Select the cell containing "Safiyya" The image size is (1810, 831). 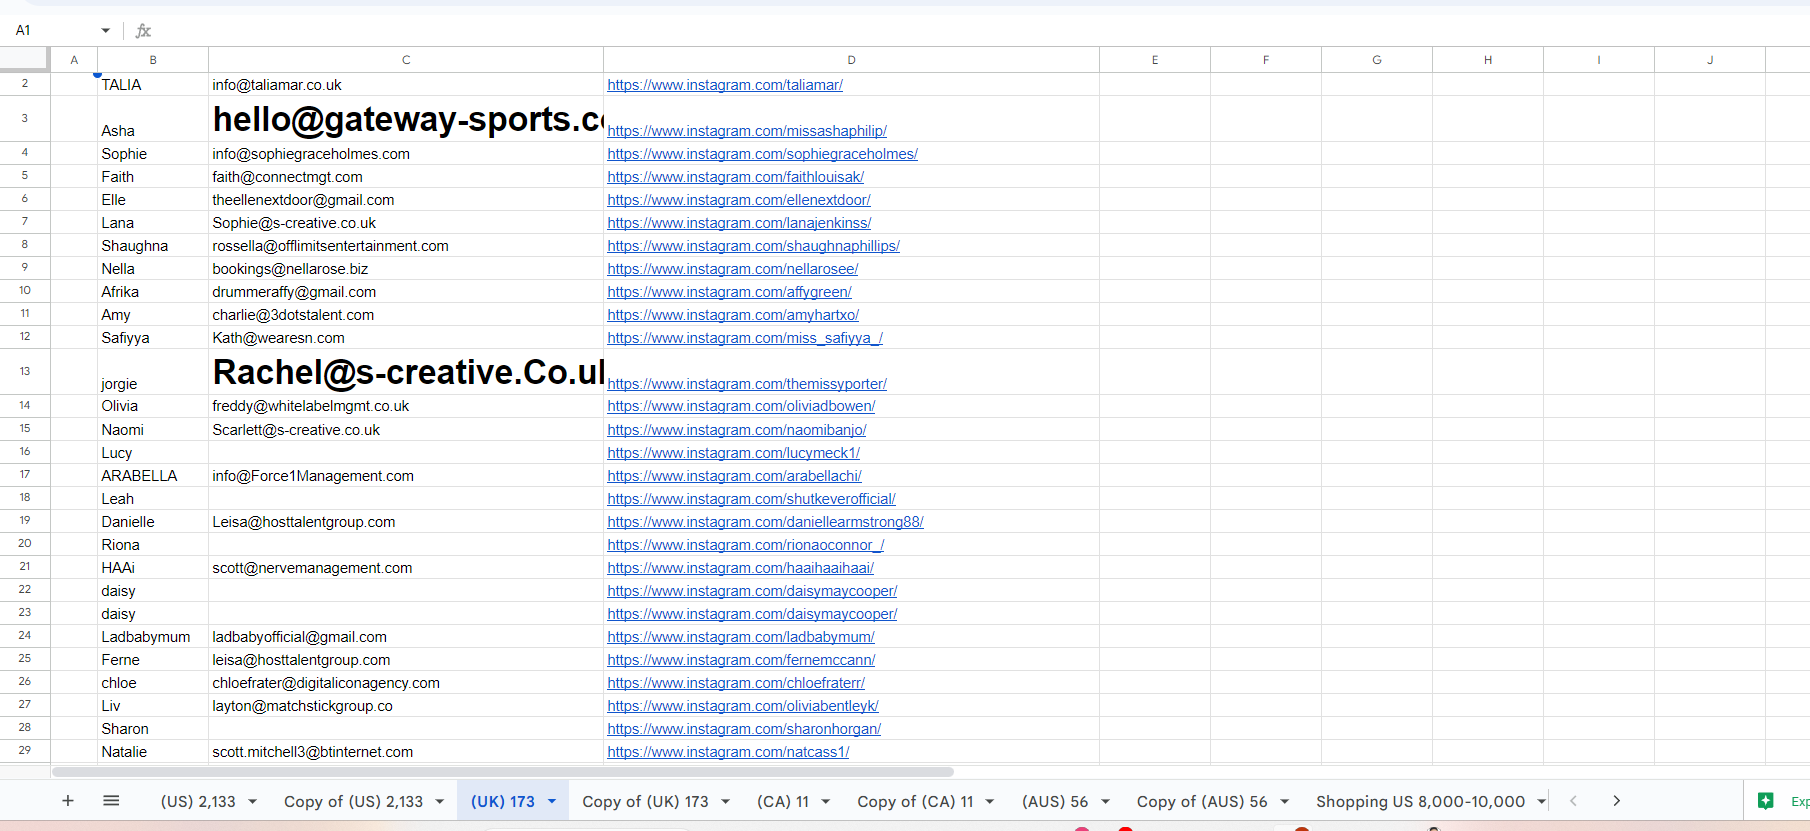click(153, 338)
